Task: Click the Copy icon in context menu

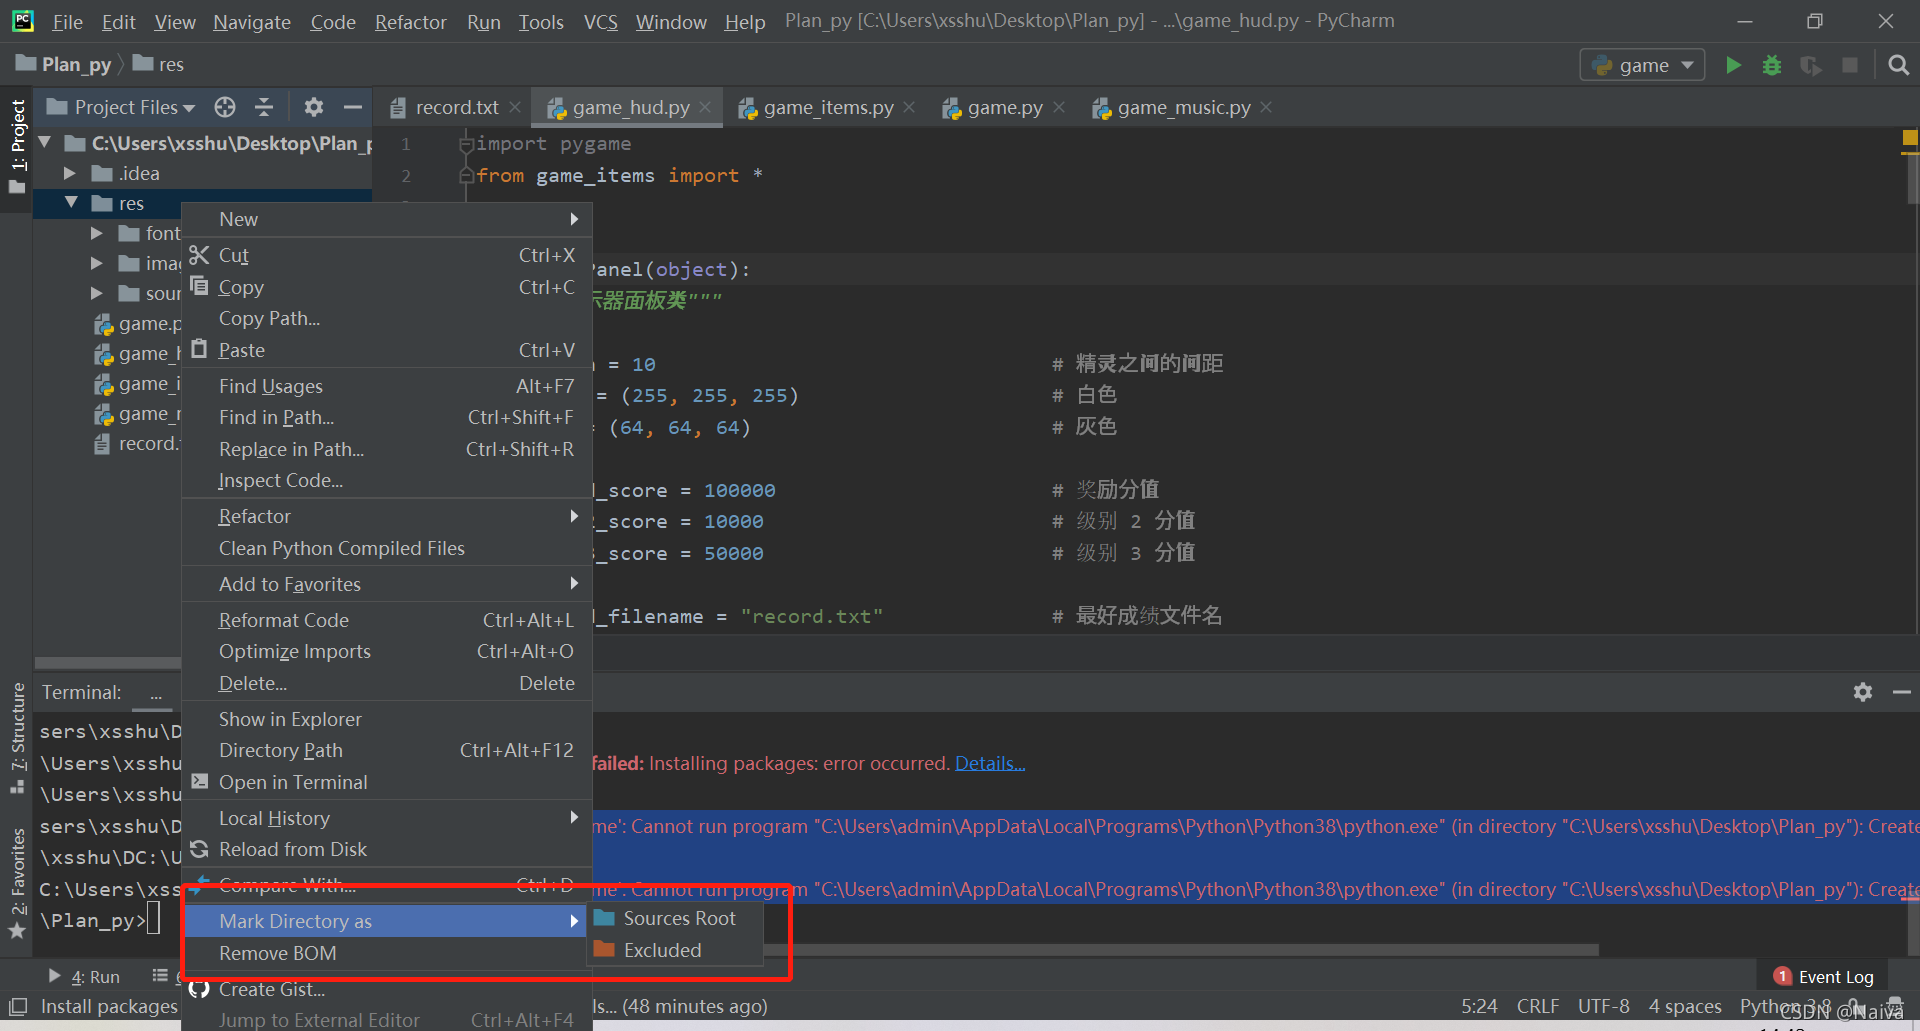Action: 199,286
